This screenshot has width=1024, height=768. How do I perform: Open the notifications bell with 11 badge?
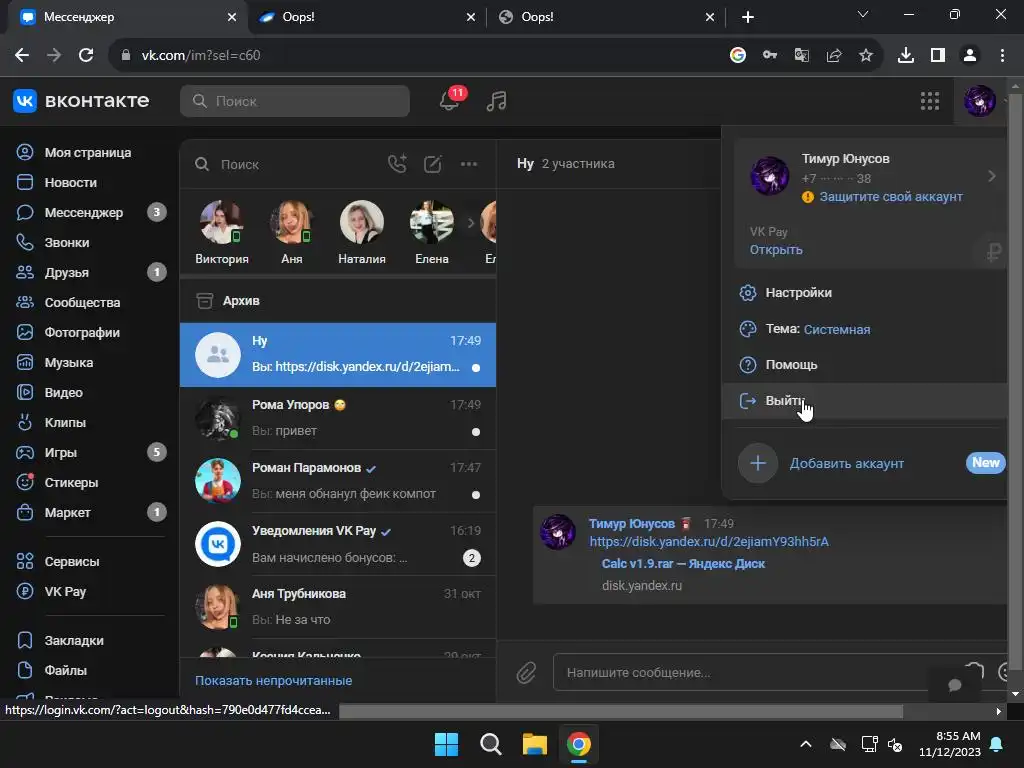(x=451, y=101)
